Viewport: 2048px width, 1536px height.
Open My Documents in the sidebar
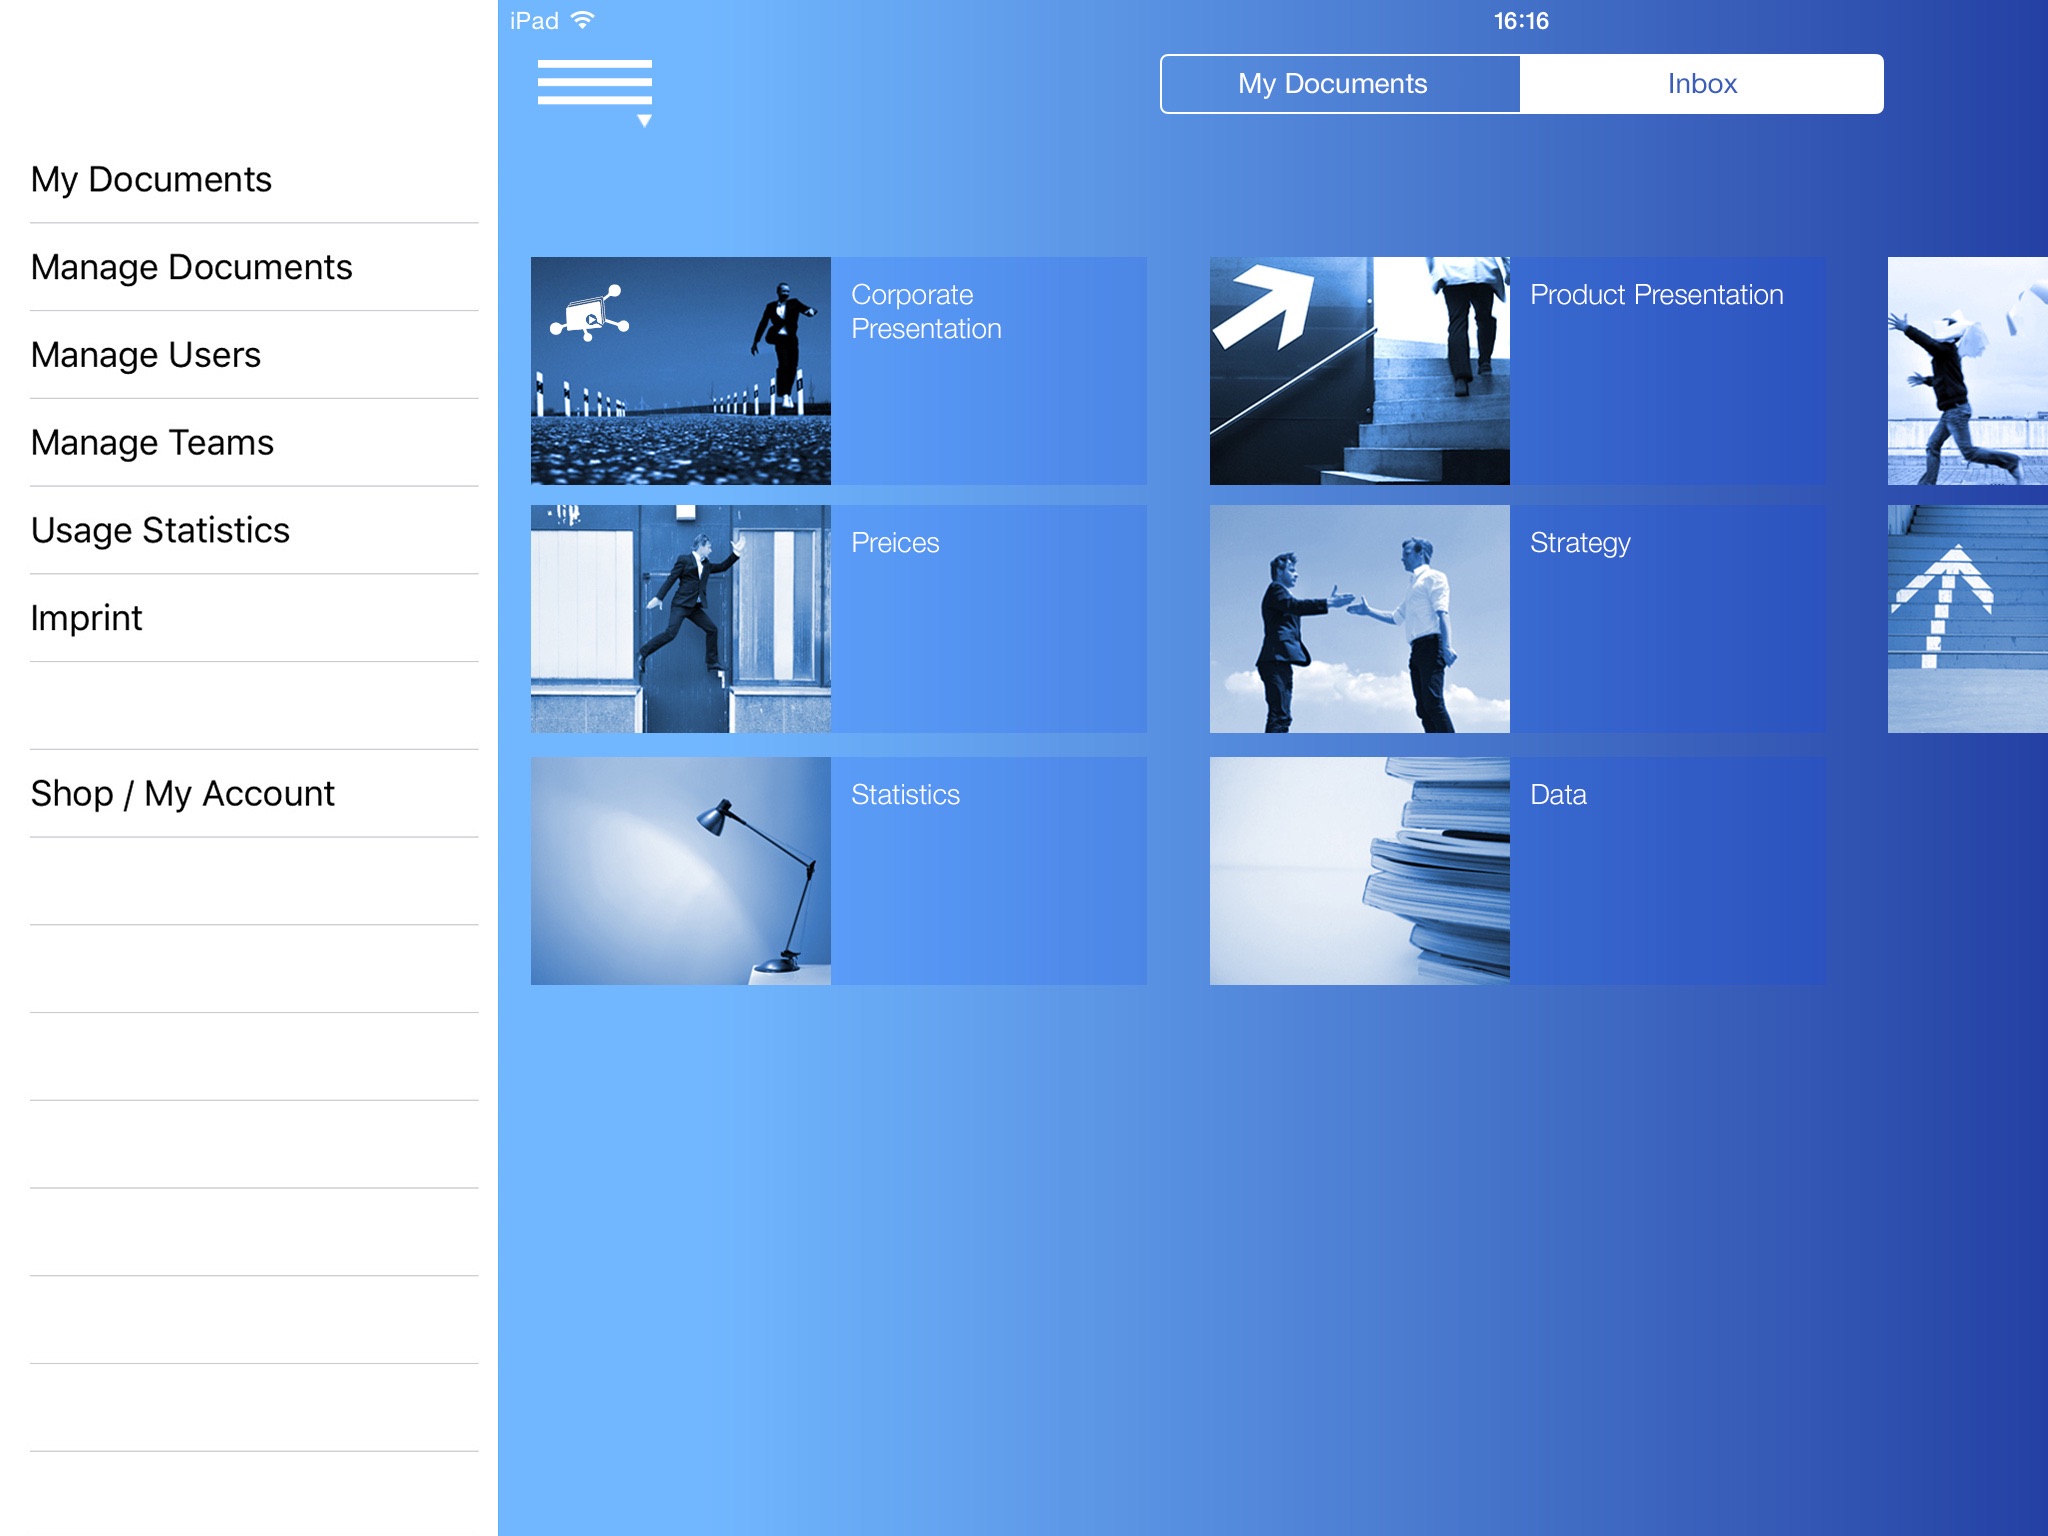coord(151,179)
